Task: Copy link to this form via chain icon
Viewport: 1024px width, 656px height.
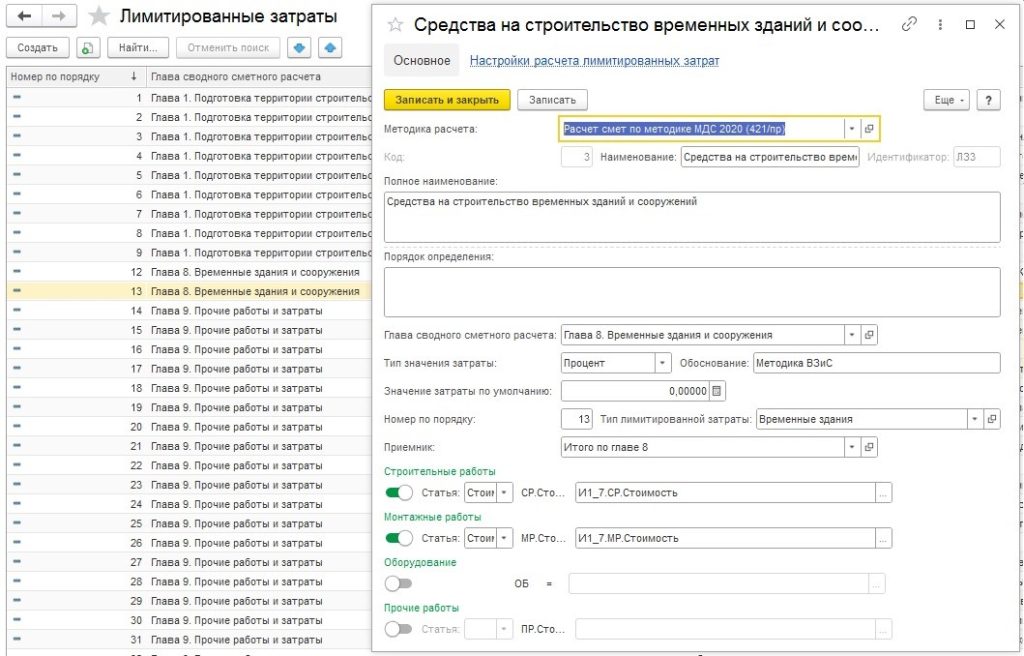Action: [x=909, y=25]
